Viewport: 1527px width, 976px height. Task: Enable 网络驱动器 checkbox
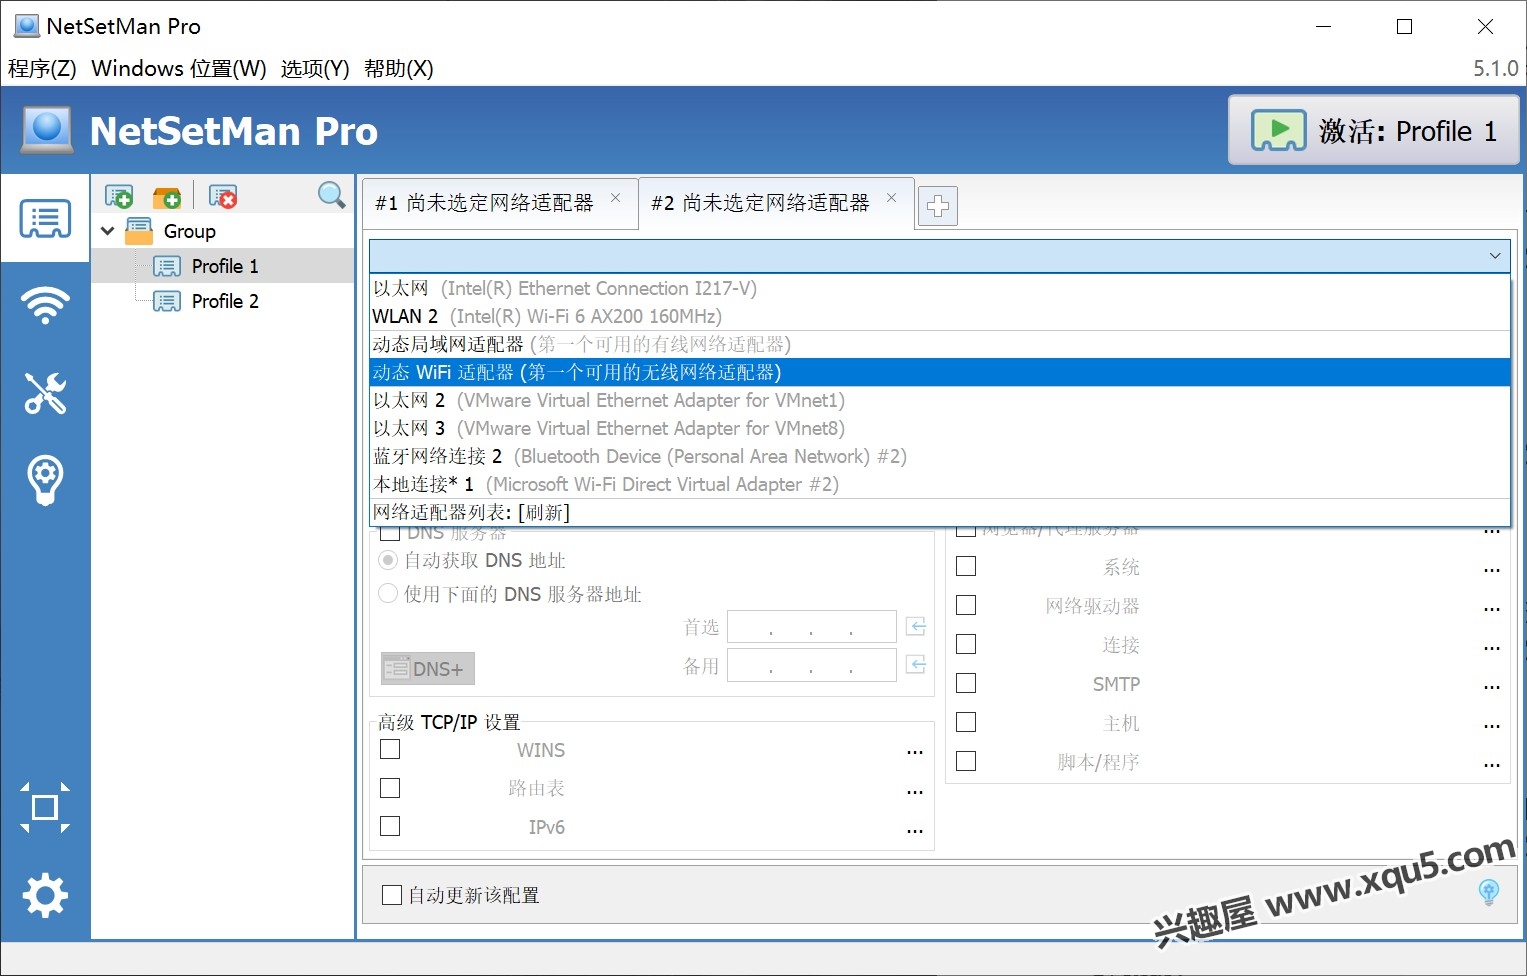pos(966,605)
